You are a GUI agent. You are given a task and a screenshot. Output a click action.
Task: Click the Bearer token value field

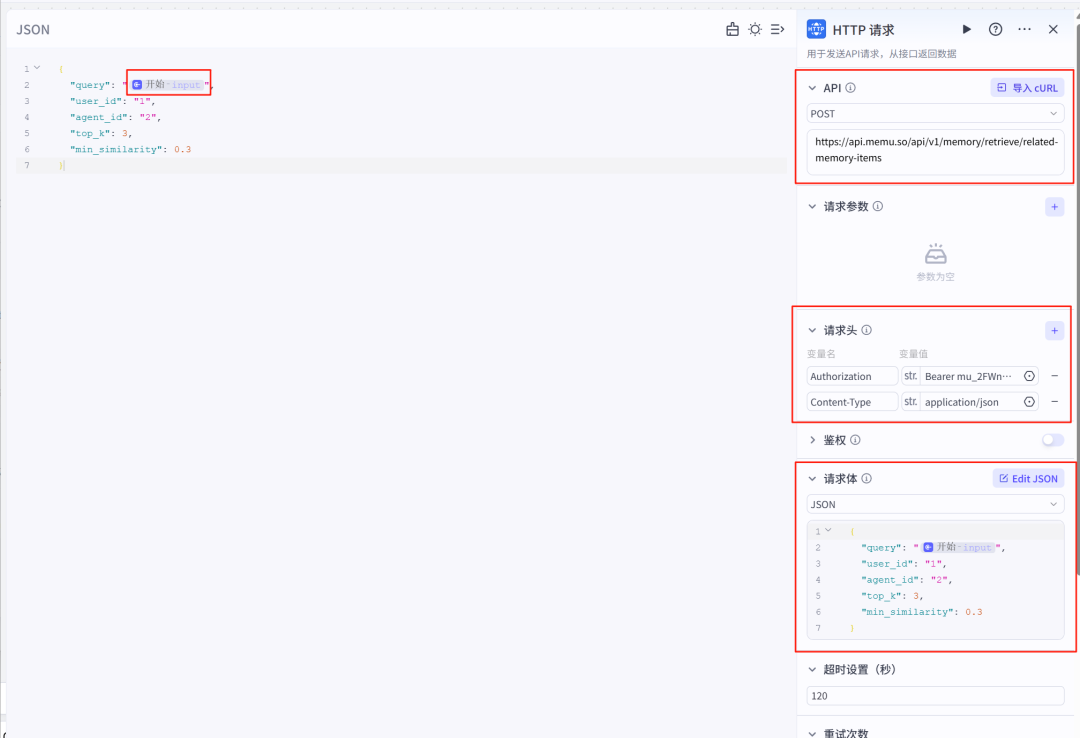pos(970,376)
